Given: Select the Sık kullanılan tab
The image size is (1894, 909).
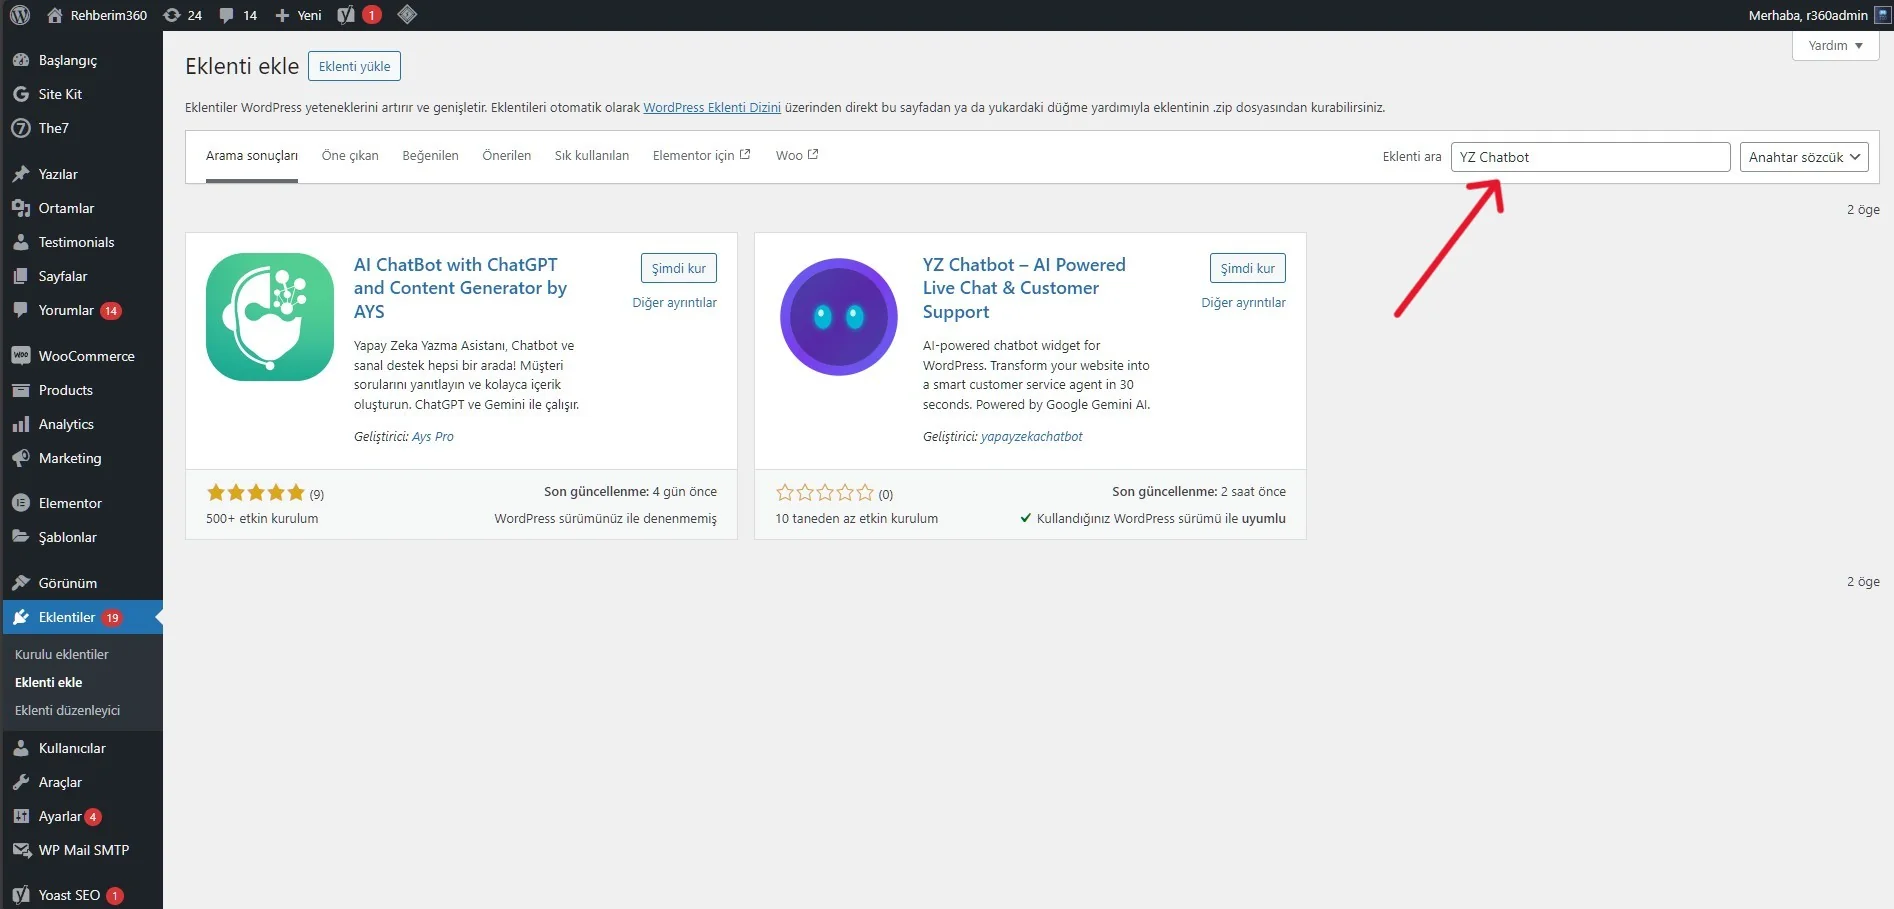Looking at the screenshot, I should coord(591,156).
